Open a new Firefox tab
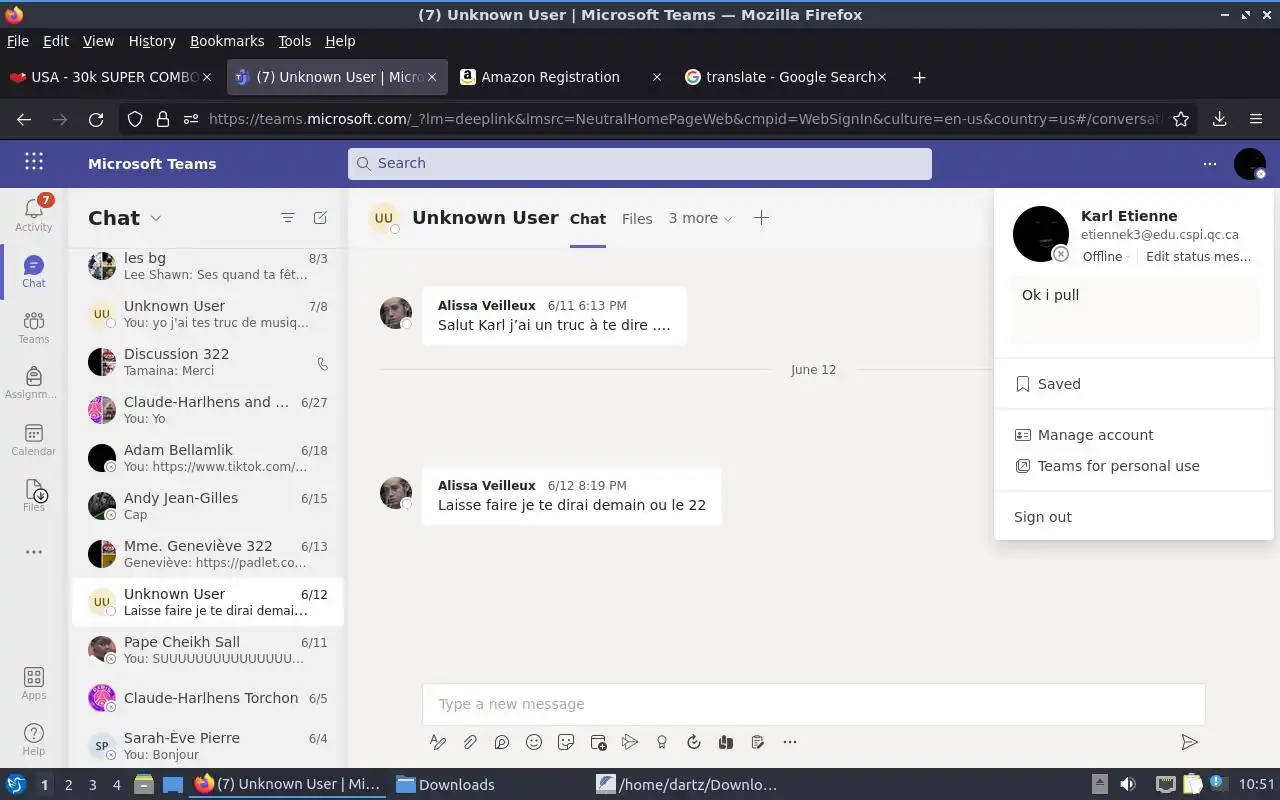The image size is (1280, 800). coord(919,77)
